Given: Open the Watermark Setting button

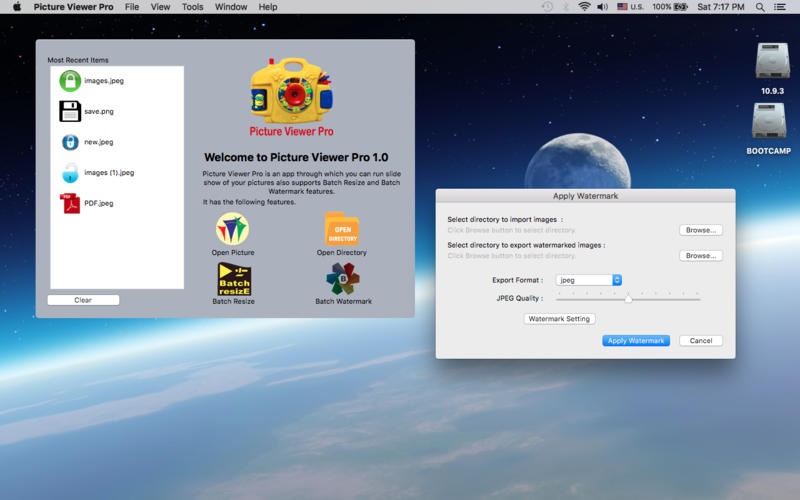Looking at the screenshot, I should tap(559, 319).
